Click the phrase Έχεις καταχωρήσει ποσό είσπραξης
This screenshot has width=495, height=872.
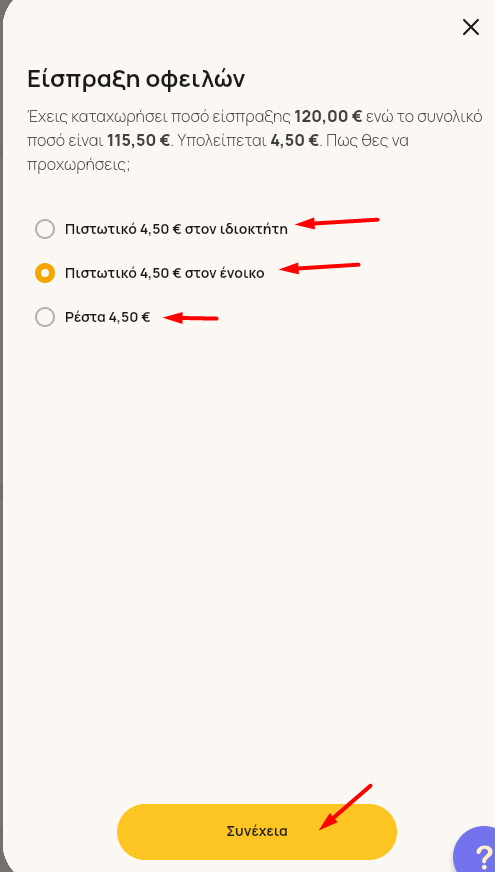click(x=159, y=117)
